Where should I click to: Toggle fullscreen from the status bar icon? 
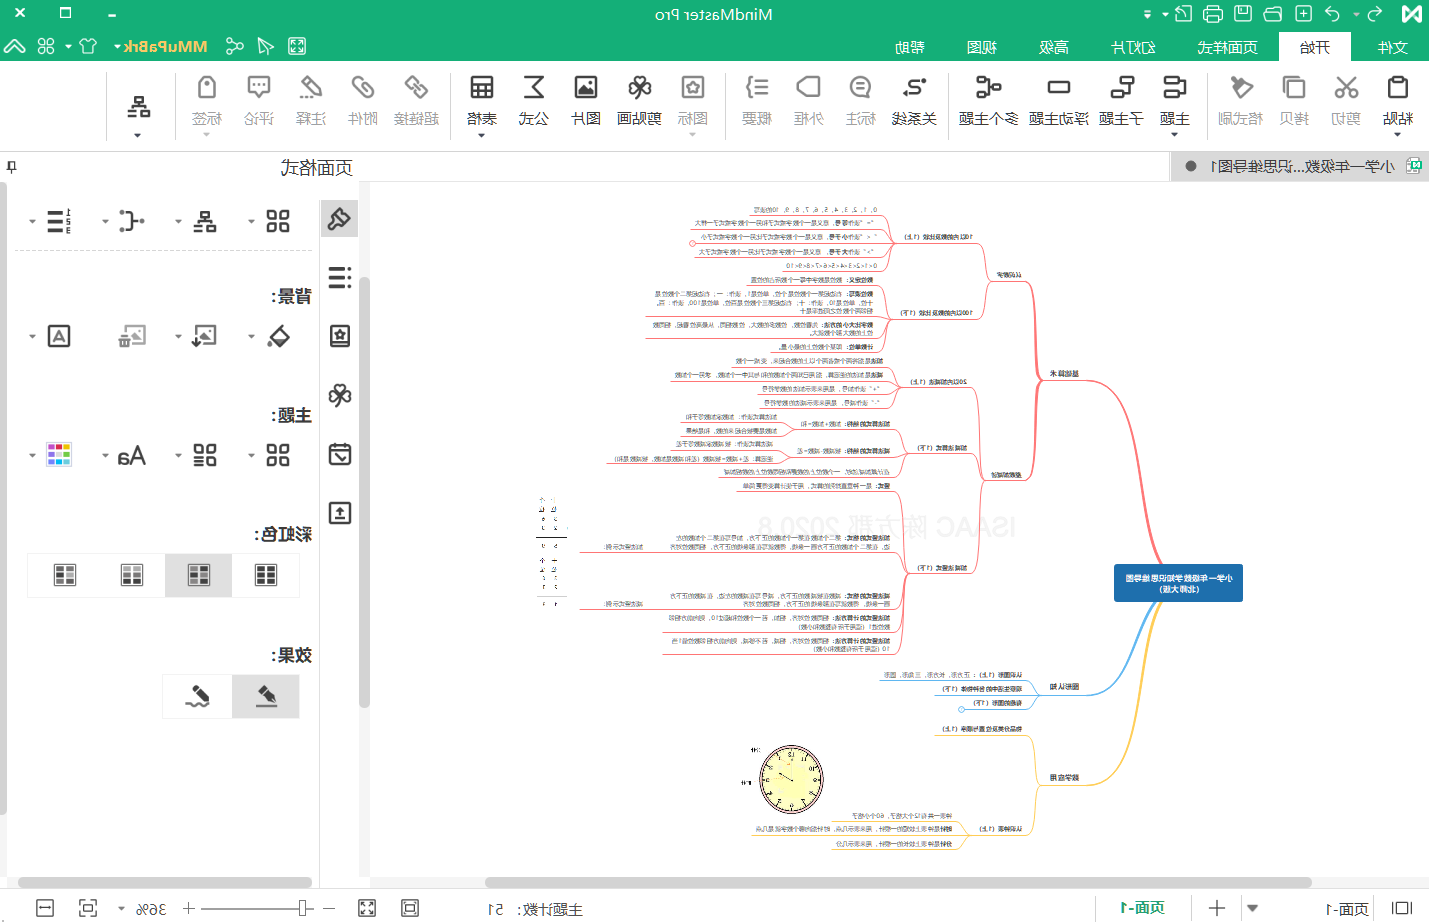pos(367,908)
